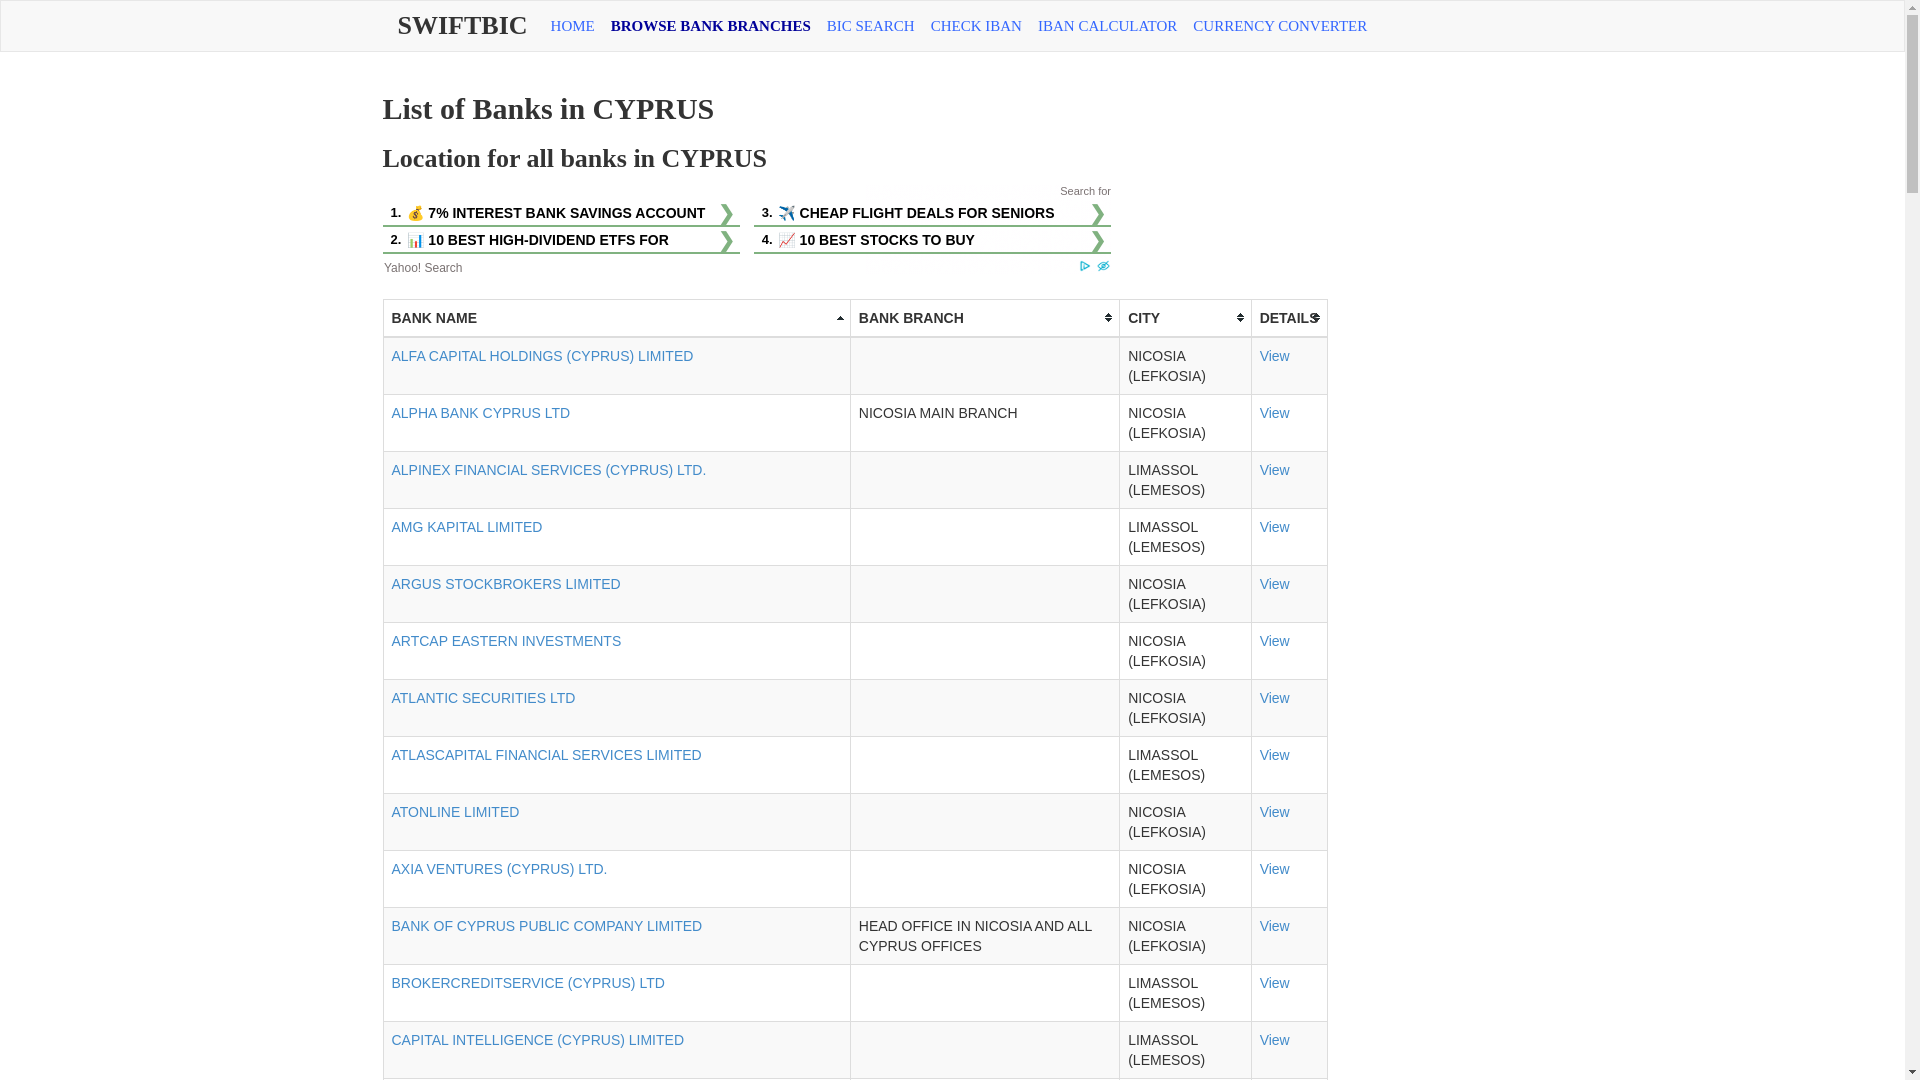Screen dimensions: 1920x1080
Task: Click chevron on cheap flight deals ad
Action: tap(1097, 214)
